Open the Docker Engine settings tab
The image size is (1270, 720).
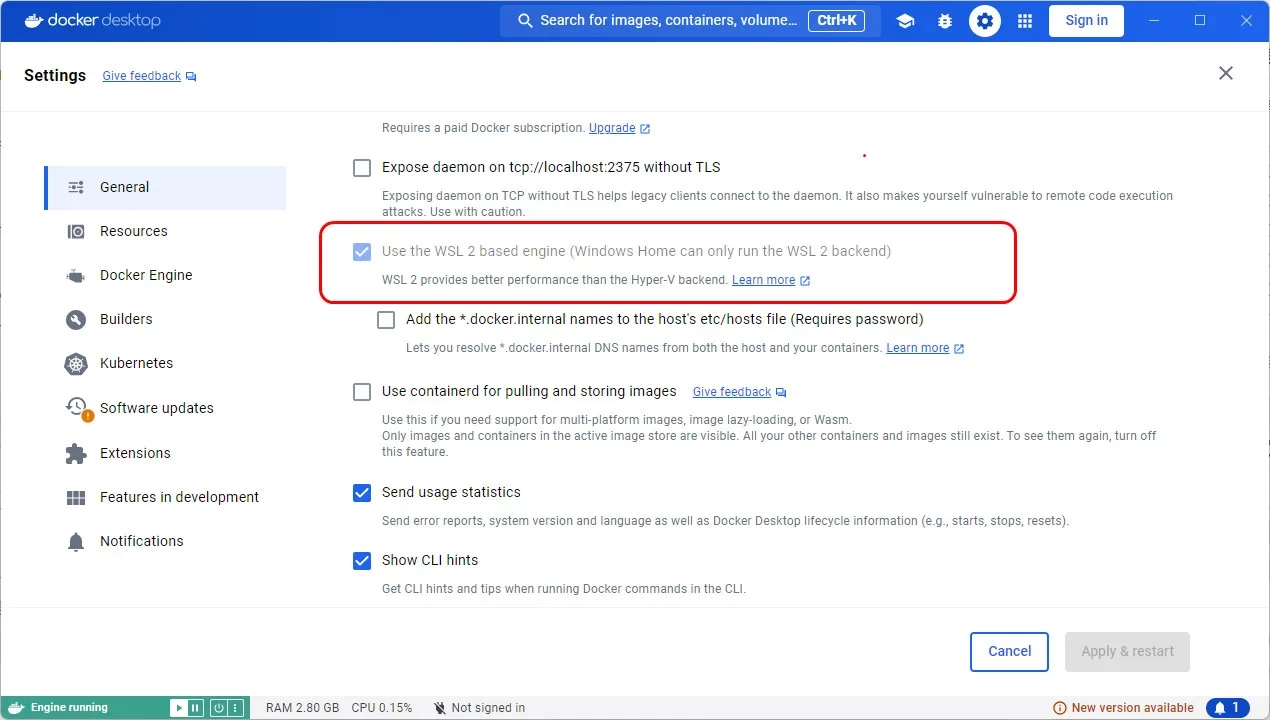click(165, 275)
